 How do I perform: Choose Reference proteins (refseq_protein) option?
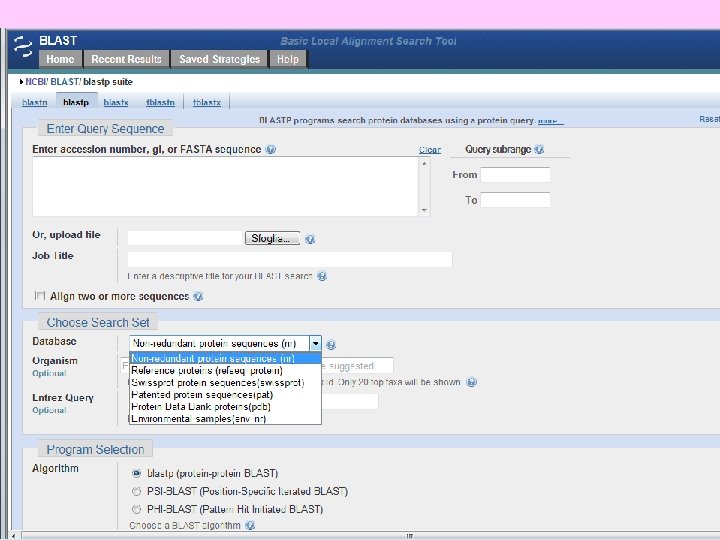(225, 371)
